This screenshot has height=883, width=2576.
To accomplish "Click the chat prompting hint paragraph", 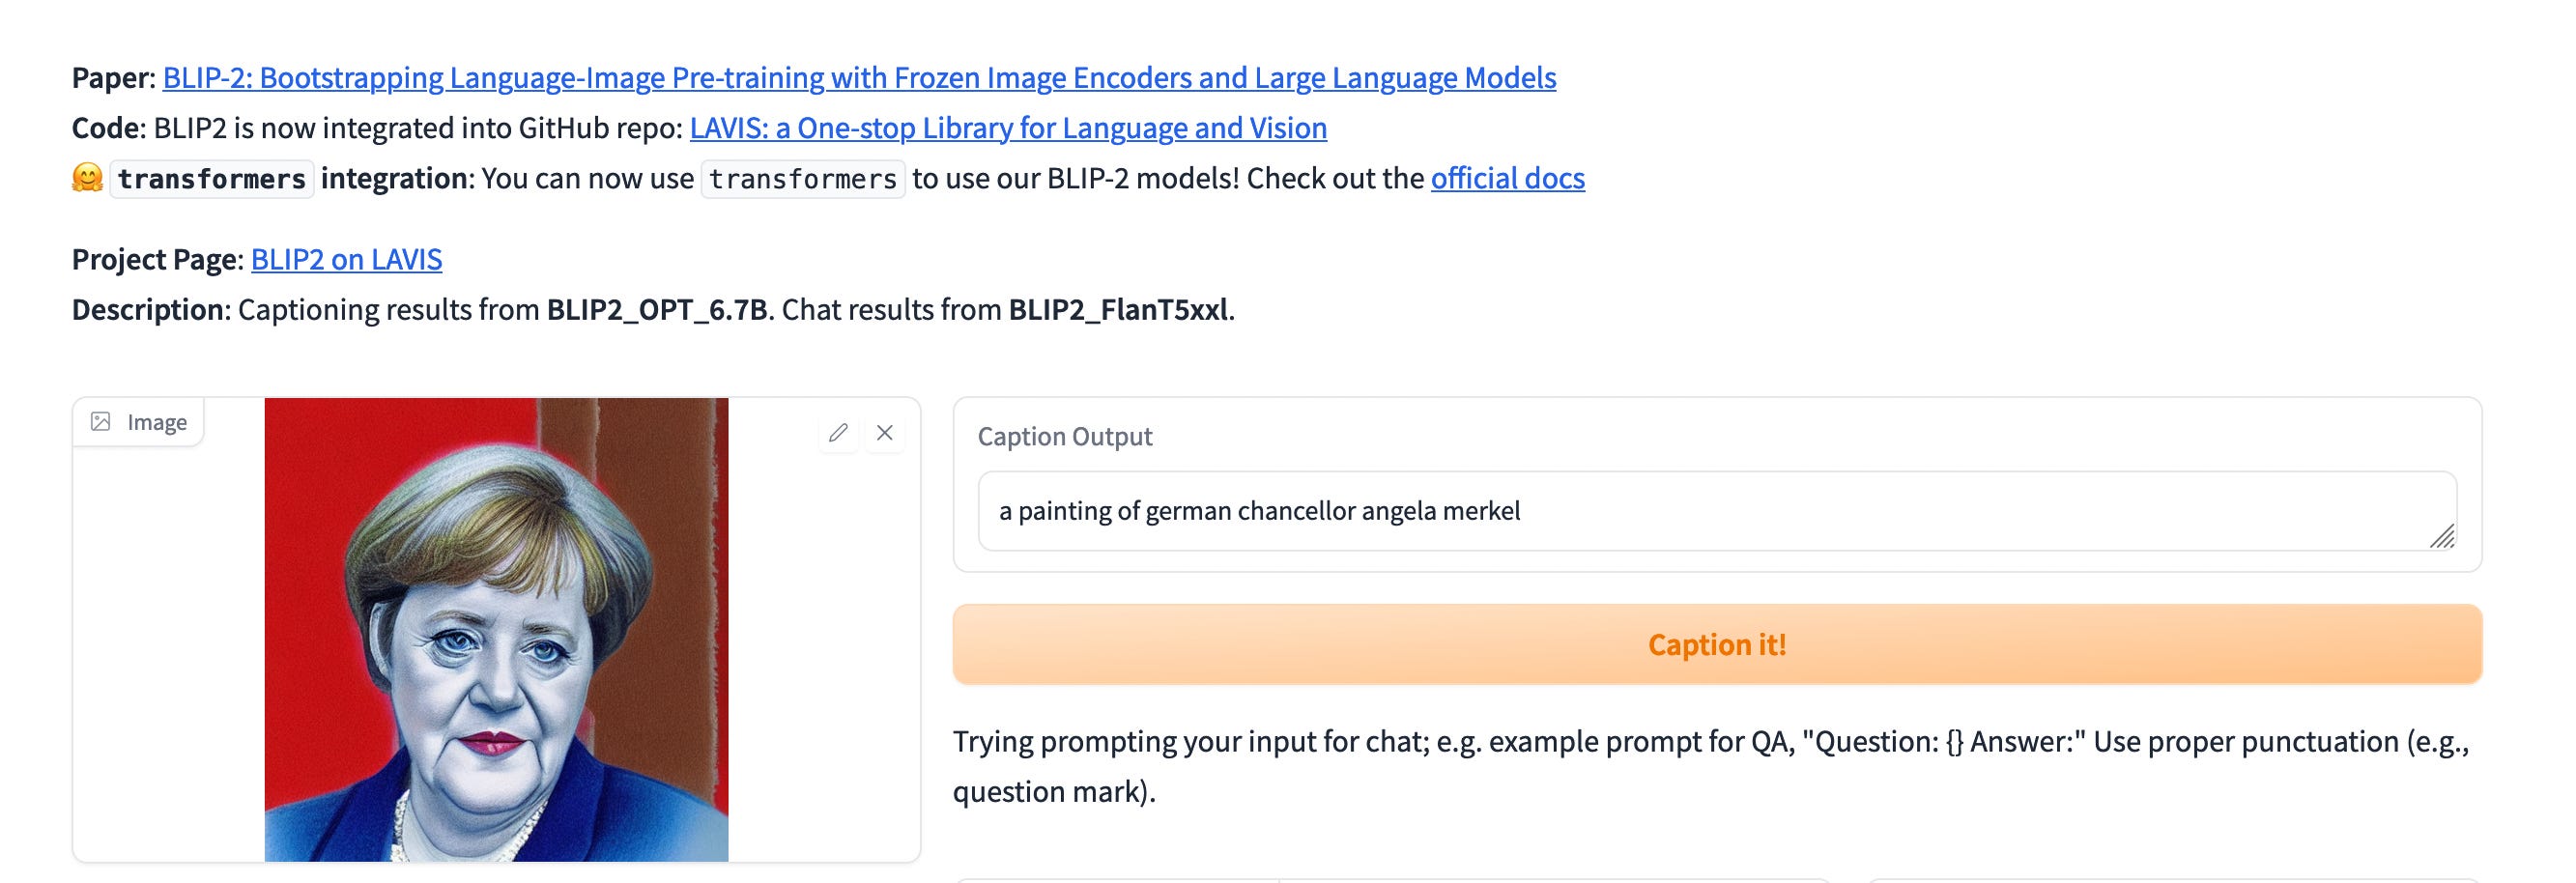I will (x=1711, y=766).
